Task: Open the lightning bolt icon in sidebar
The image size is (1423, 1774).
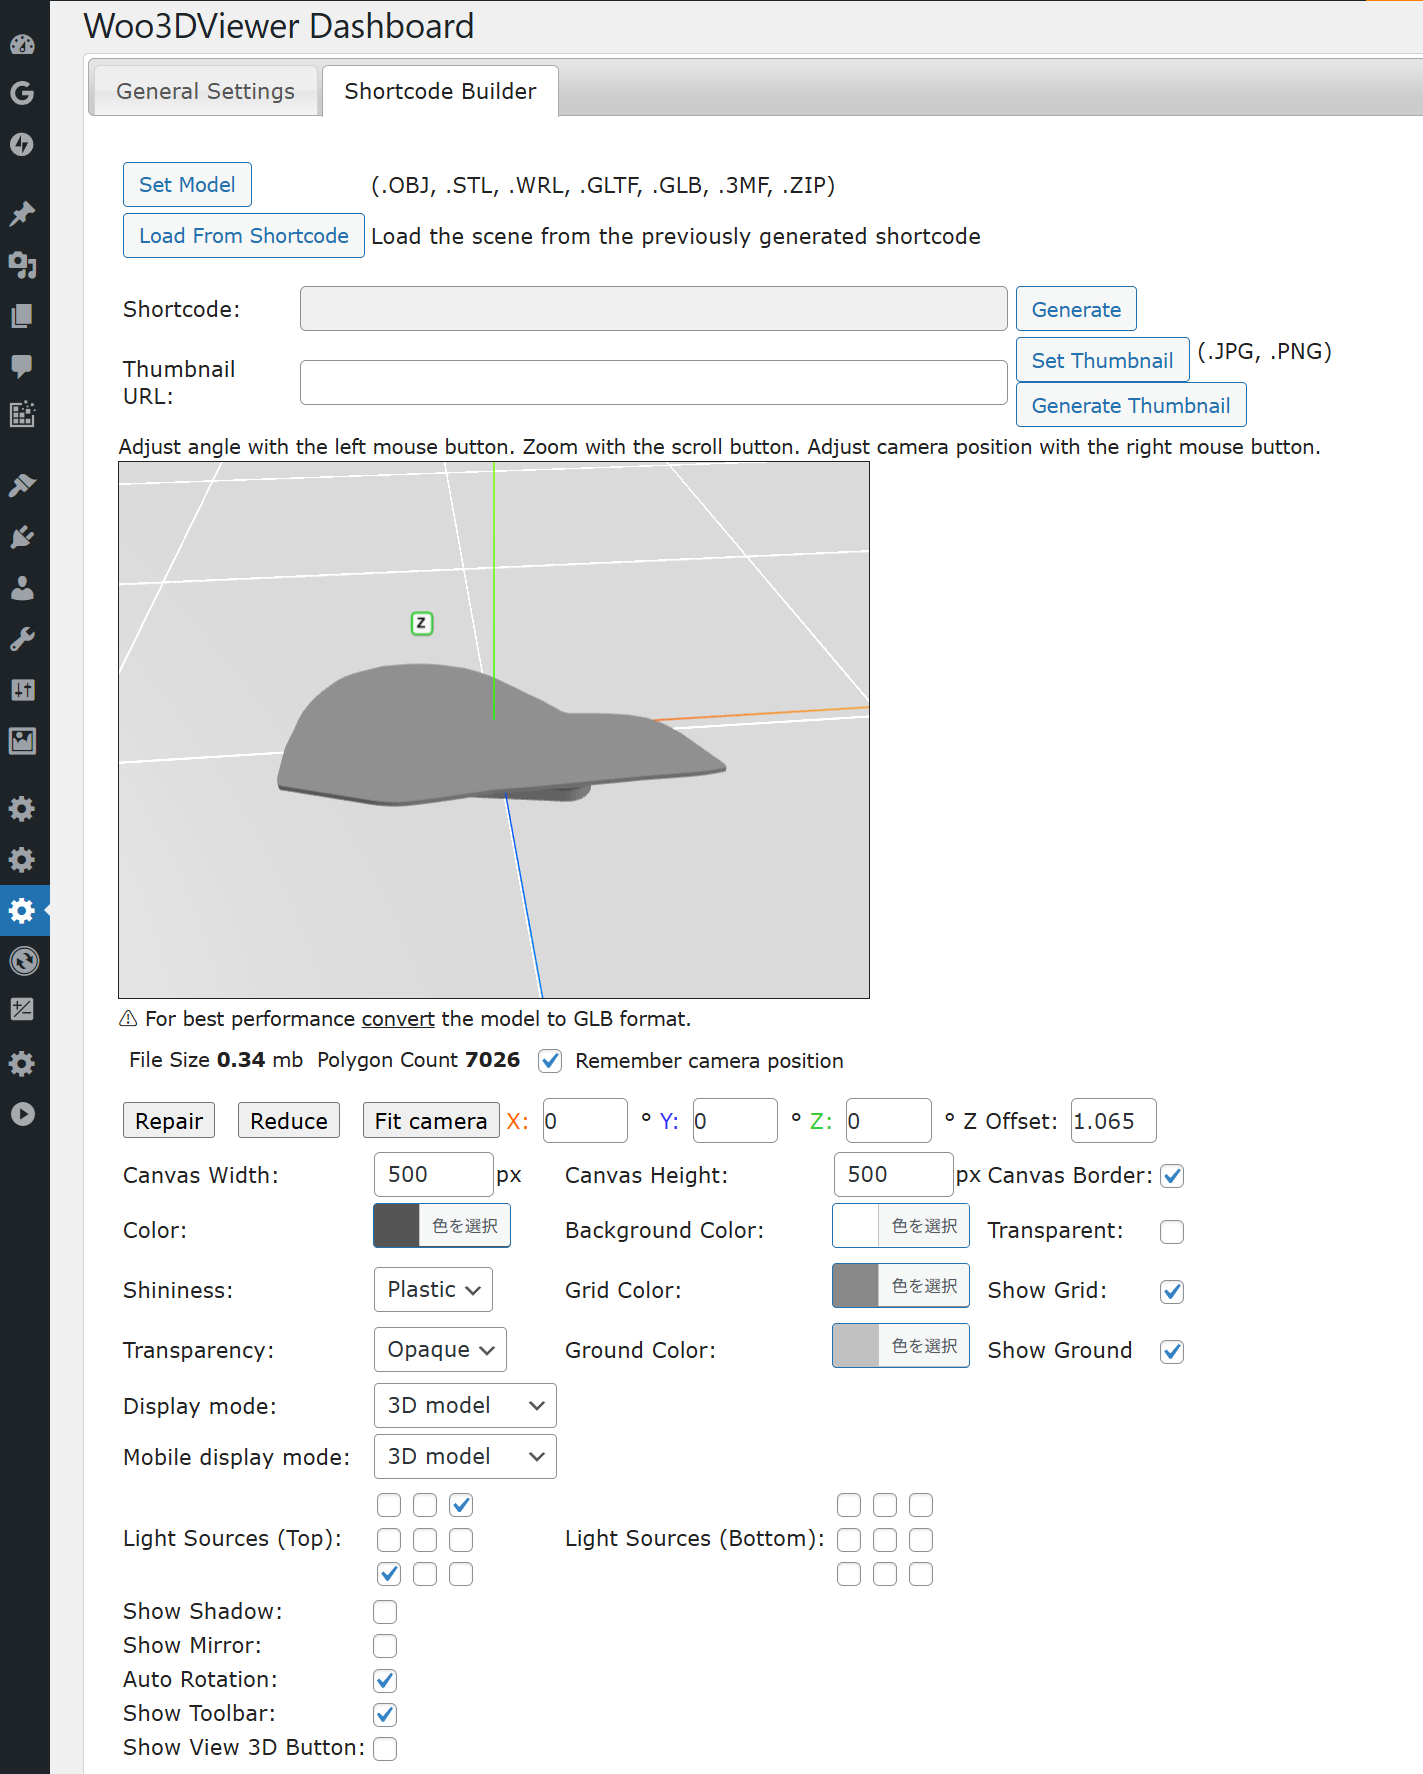Action: click(x=22, y=144)
